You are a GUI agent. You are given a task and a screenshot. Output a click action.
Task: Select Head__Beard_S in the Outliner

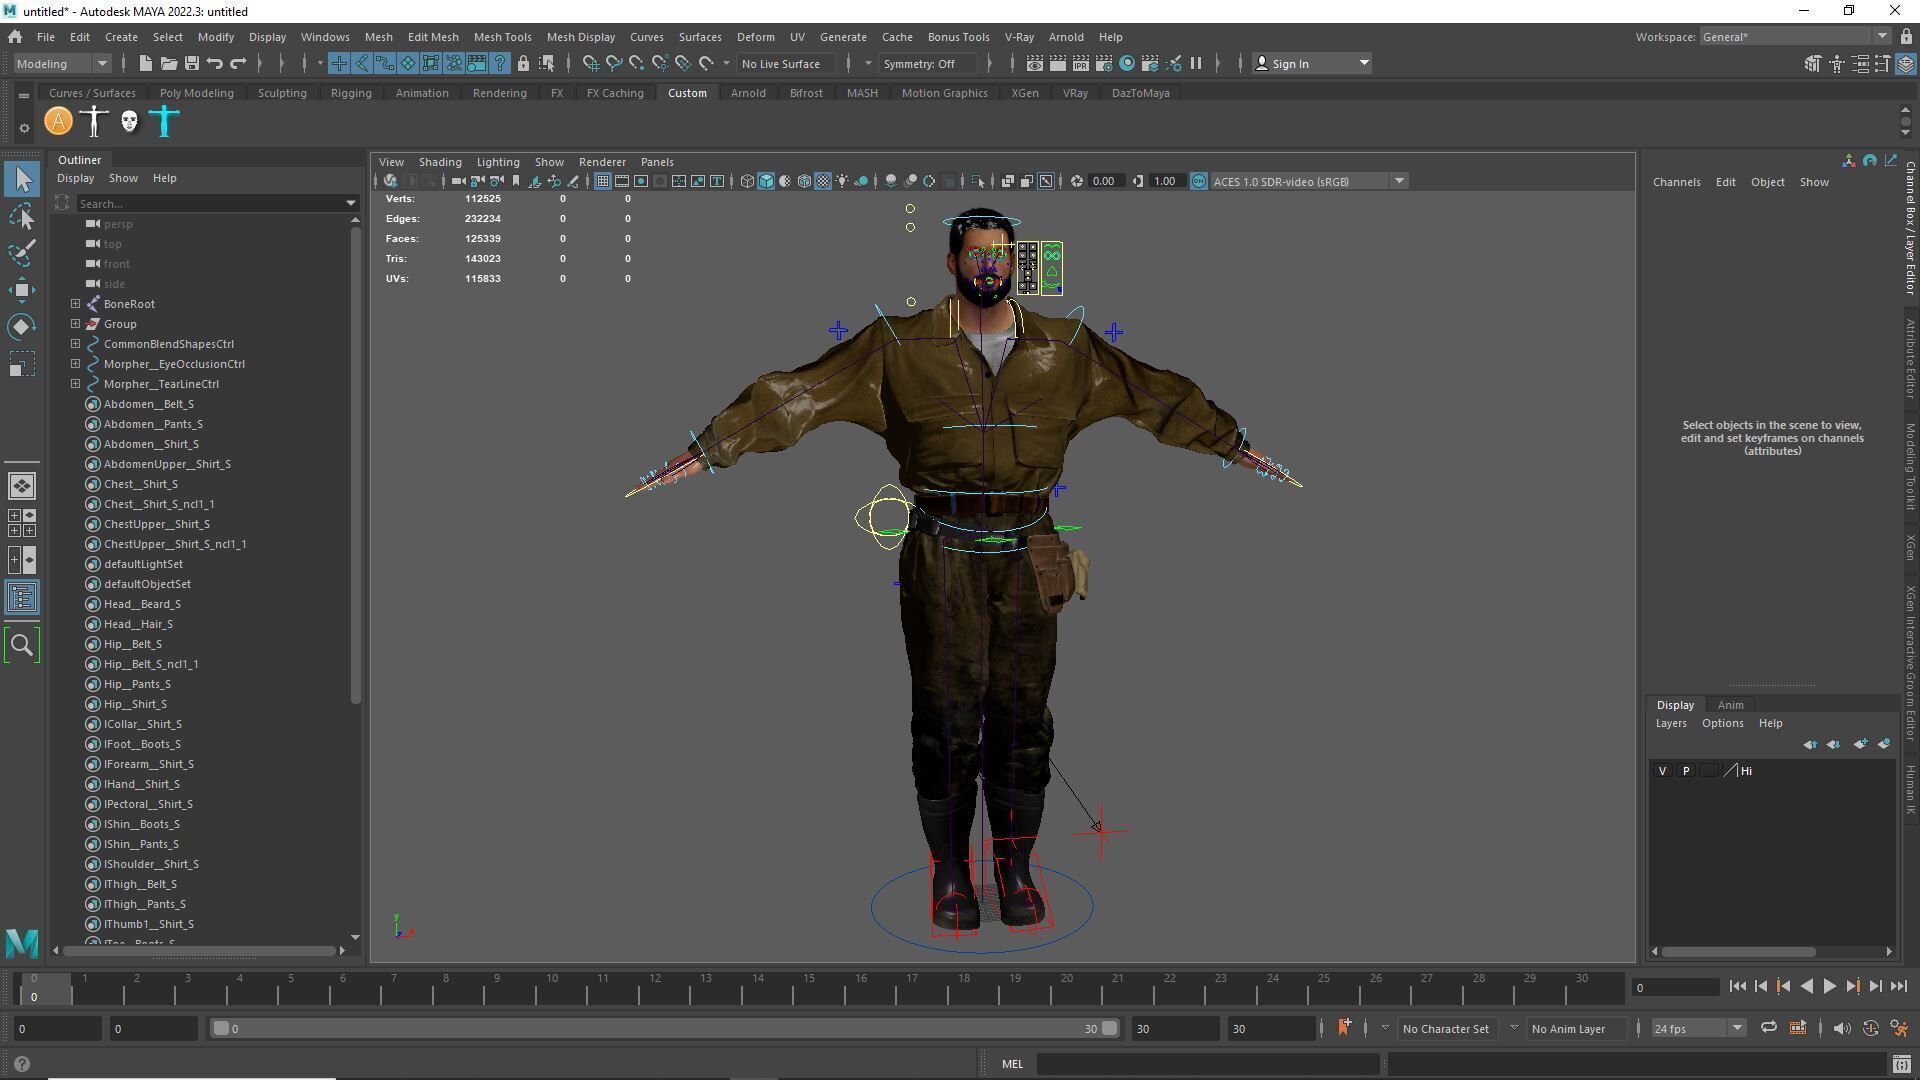click(141, 604)
